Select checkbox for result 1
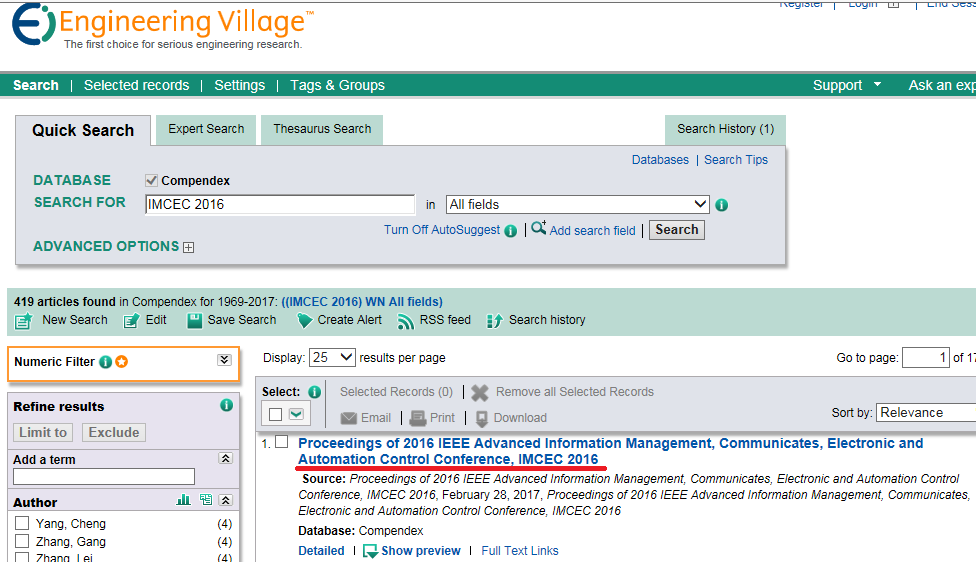Image resolution: width=976 pixels, height=562 pixels. [282, 442]
